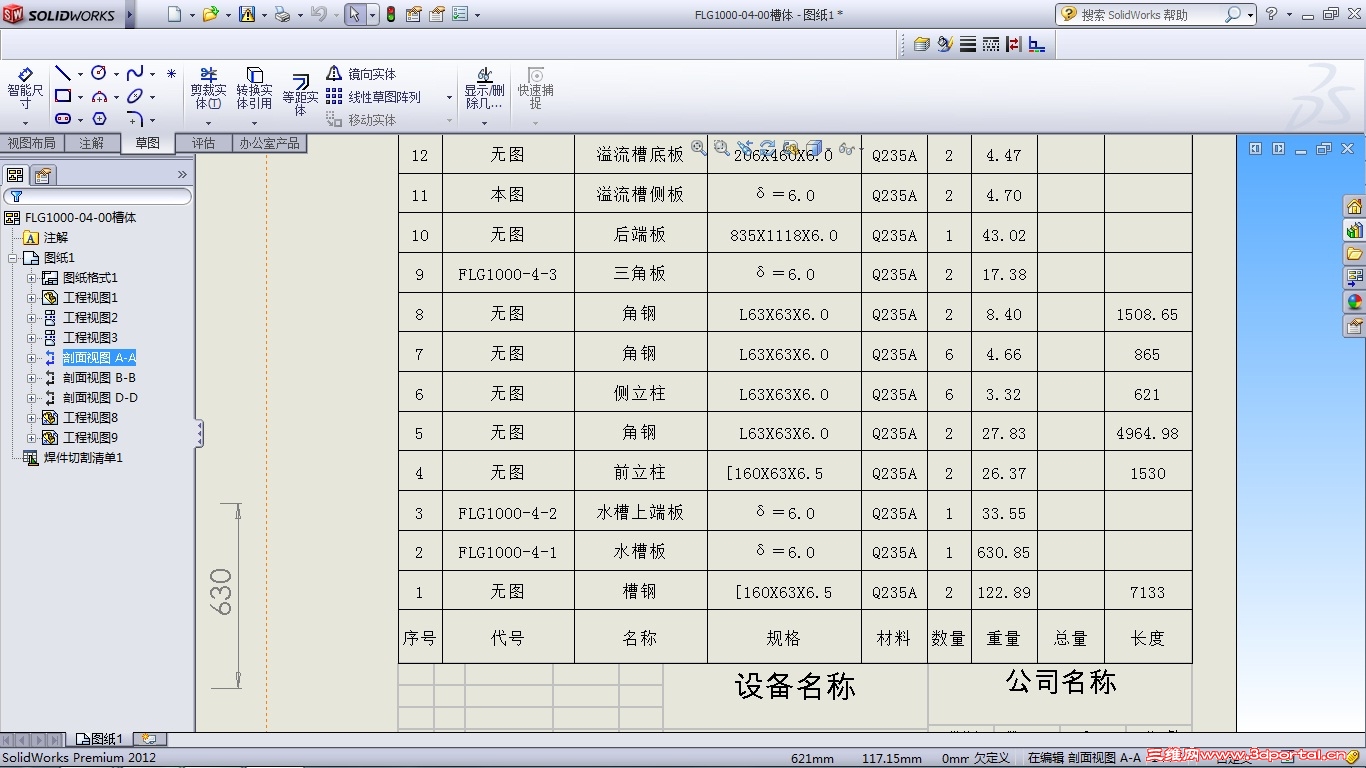Select 剖面视图 D-D in the tree

coord(100,398)
